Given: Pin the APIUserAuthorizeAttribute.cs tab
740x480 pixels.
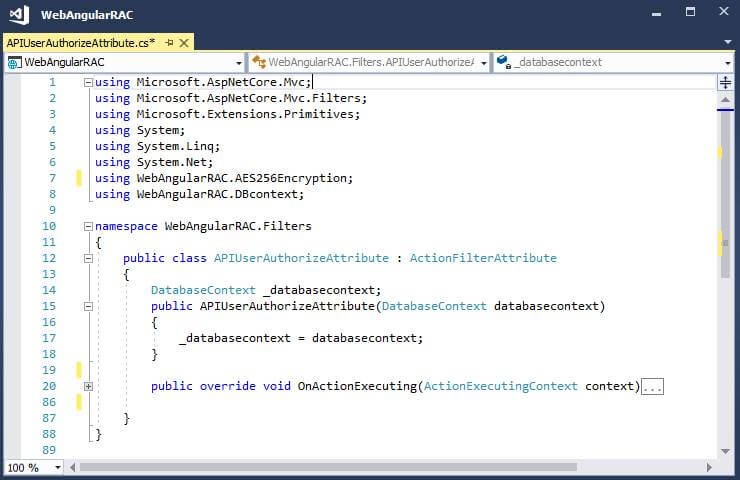Looking at the screenshot, I should [x=169, y=43].
